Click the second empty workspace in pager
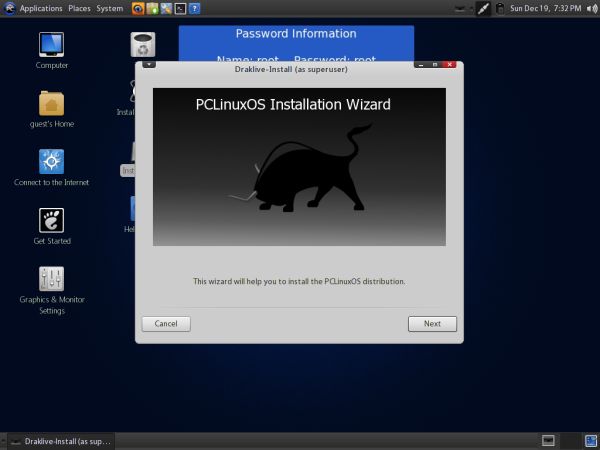This screenshot has width=600, height=450. pyautogui.click(x=570, y=441)
